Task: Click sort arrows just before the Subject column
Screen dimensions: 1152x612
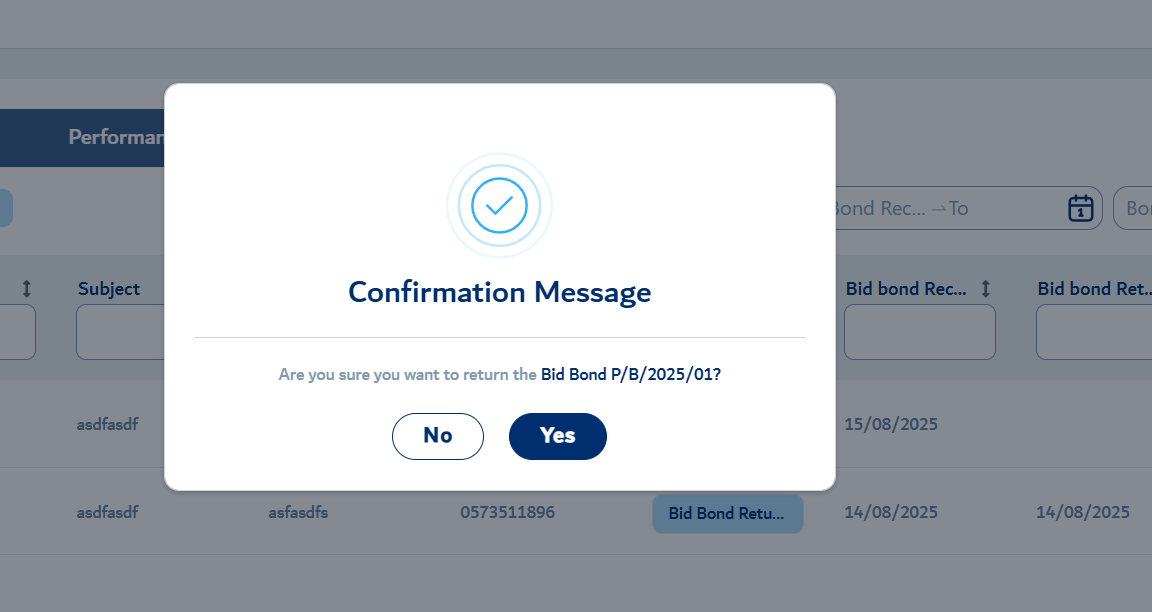Action: (x=26, y=289)
